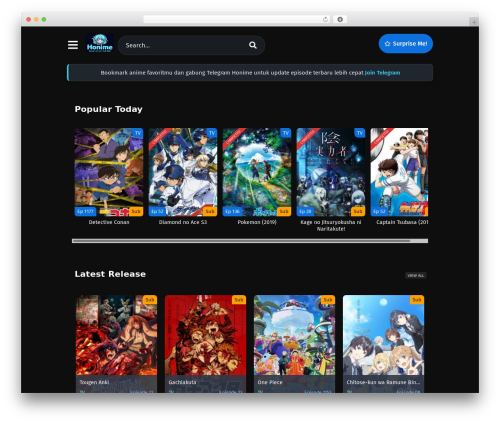Click One Piece title text
Screen dimensions: 500x423
[270, 382]
